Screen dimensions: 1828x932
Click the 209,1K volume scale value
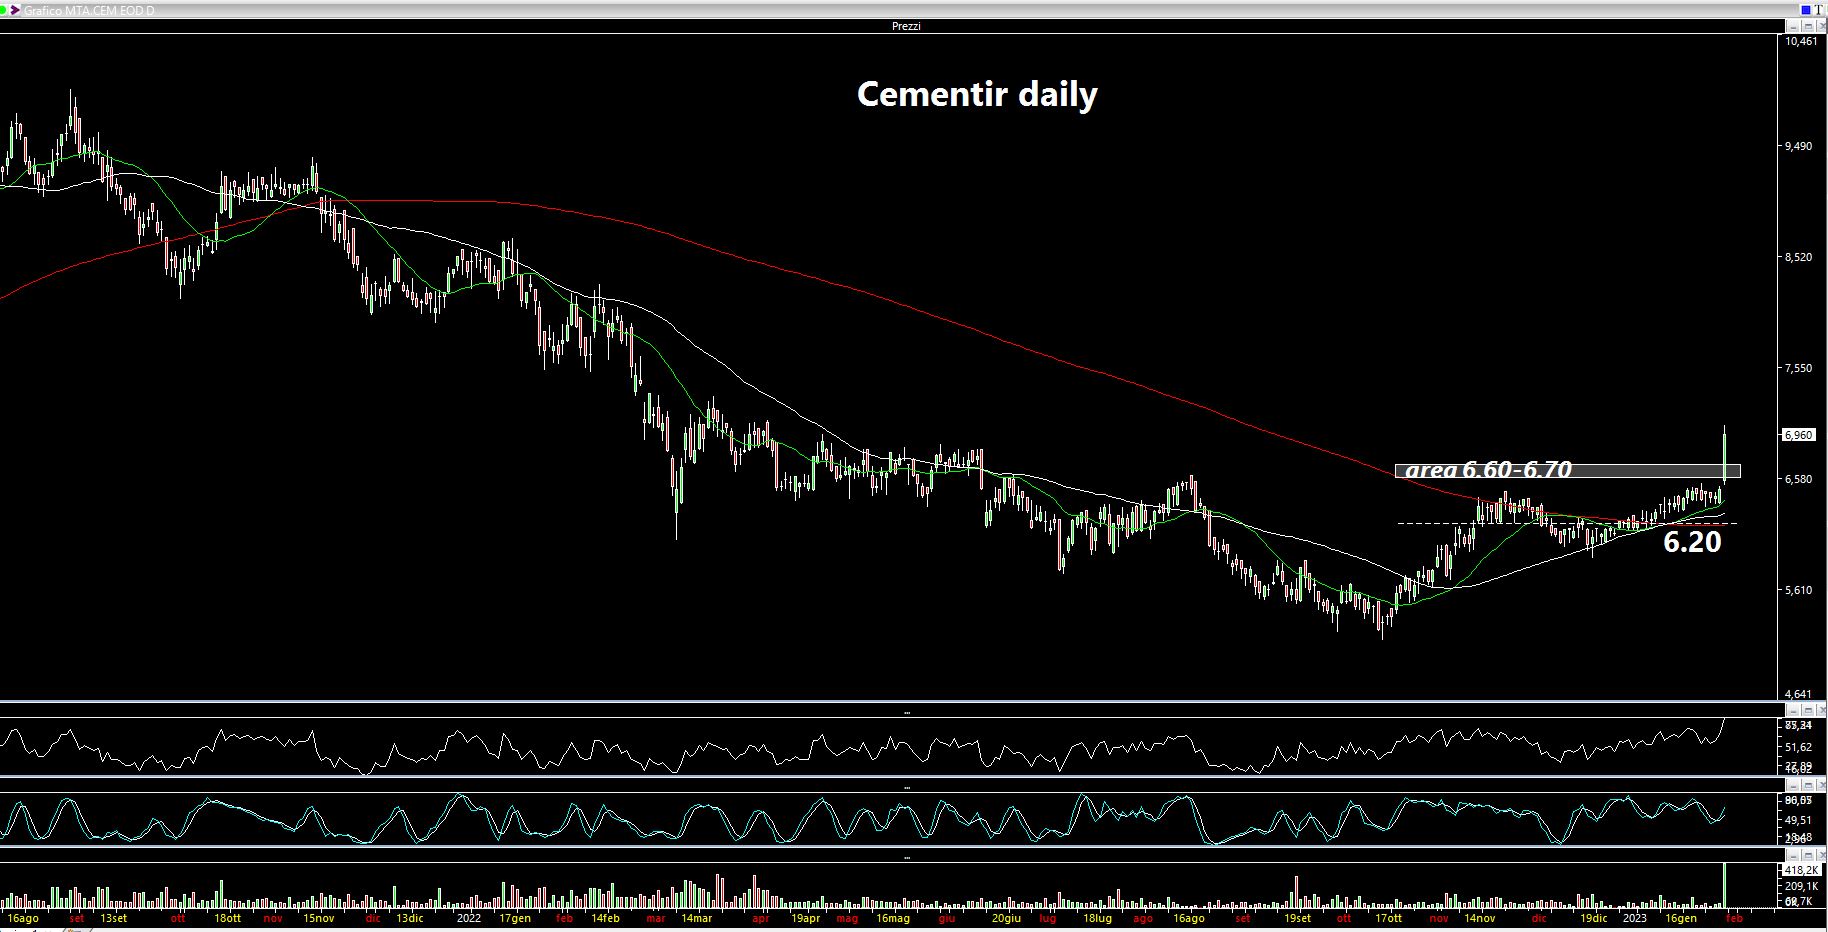[1801, 886]
